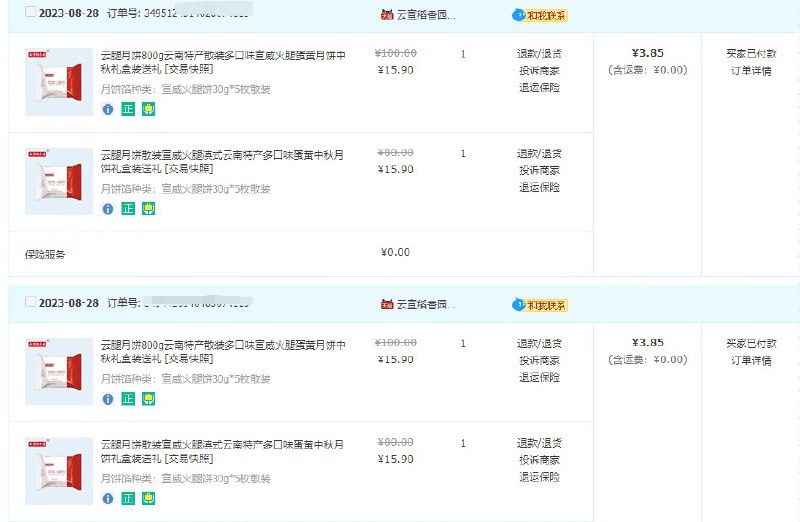Tick the checkbox for order 349512
The height and width of the screenshot is (522, 800).
click(x=31, y=12)
